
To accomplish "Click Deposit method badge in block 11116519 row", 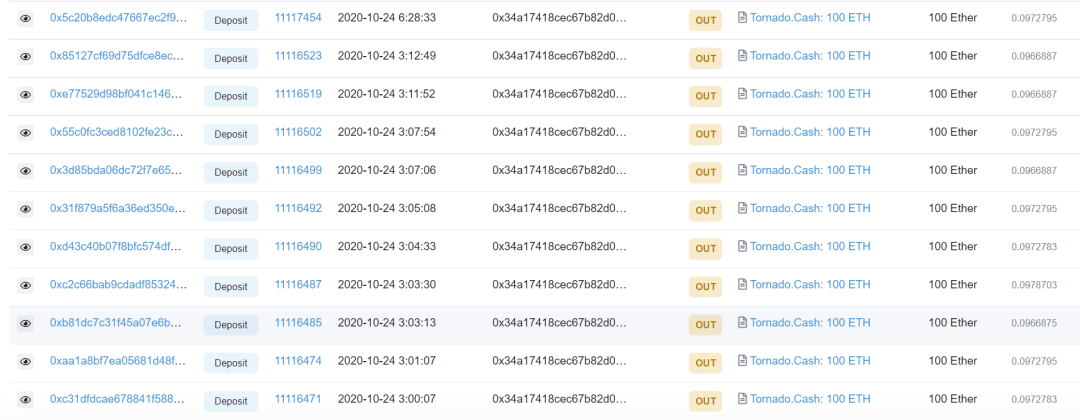I will pyautogui.click(x=230, y=96).
